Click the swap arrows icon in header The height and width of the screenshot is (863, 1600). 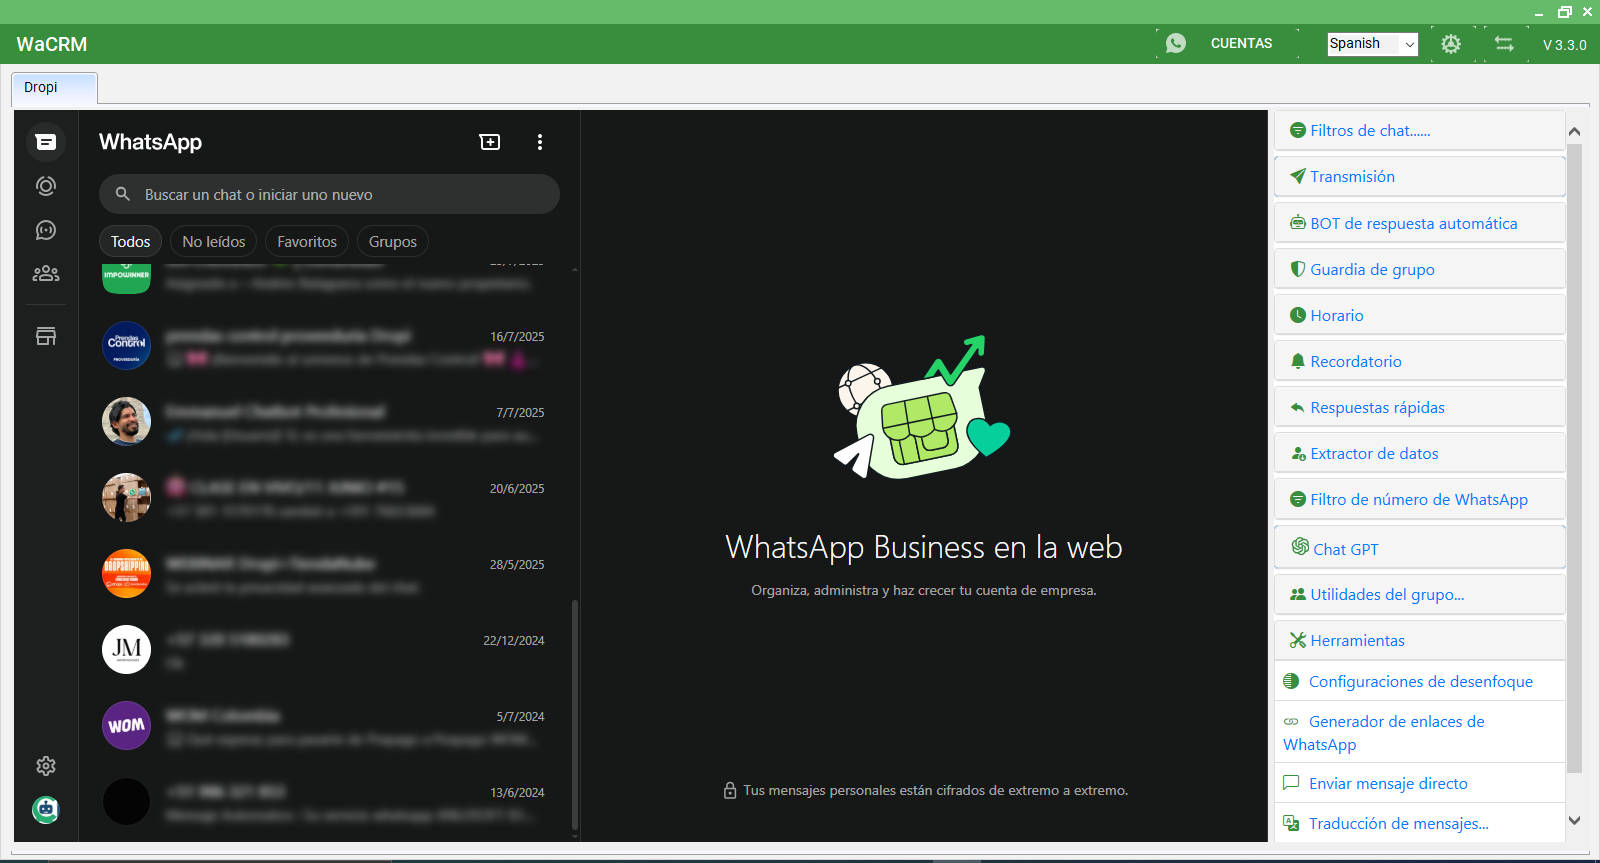coord(1504,44)
